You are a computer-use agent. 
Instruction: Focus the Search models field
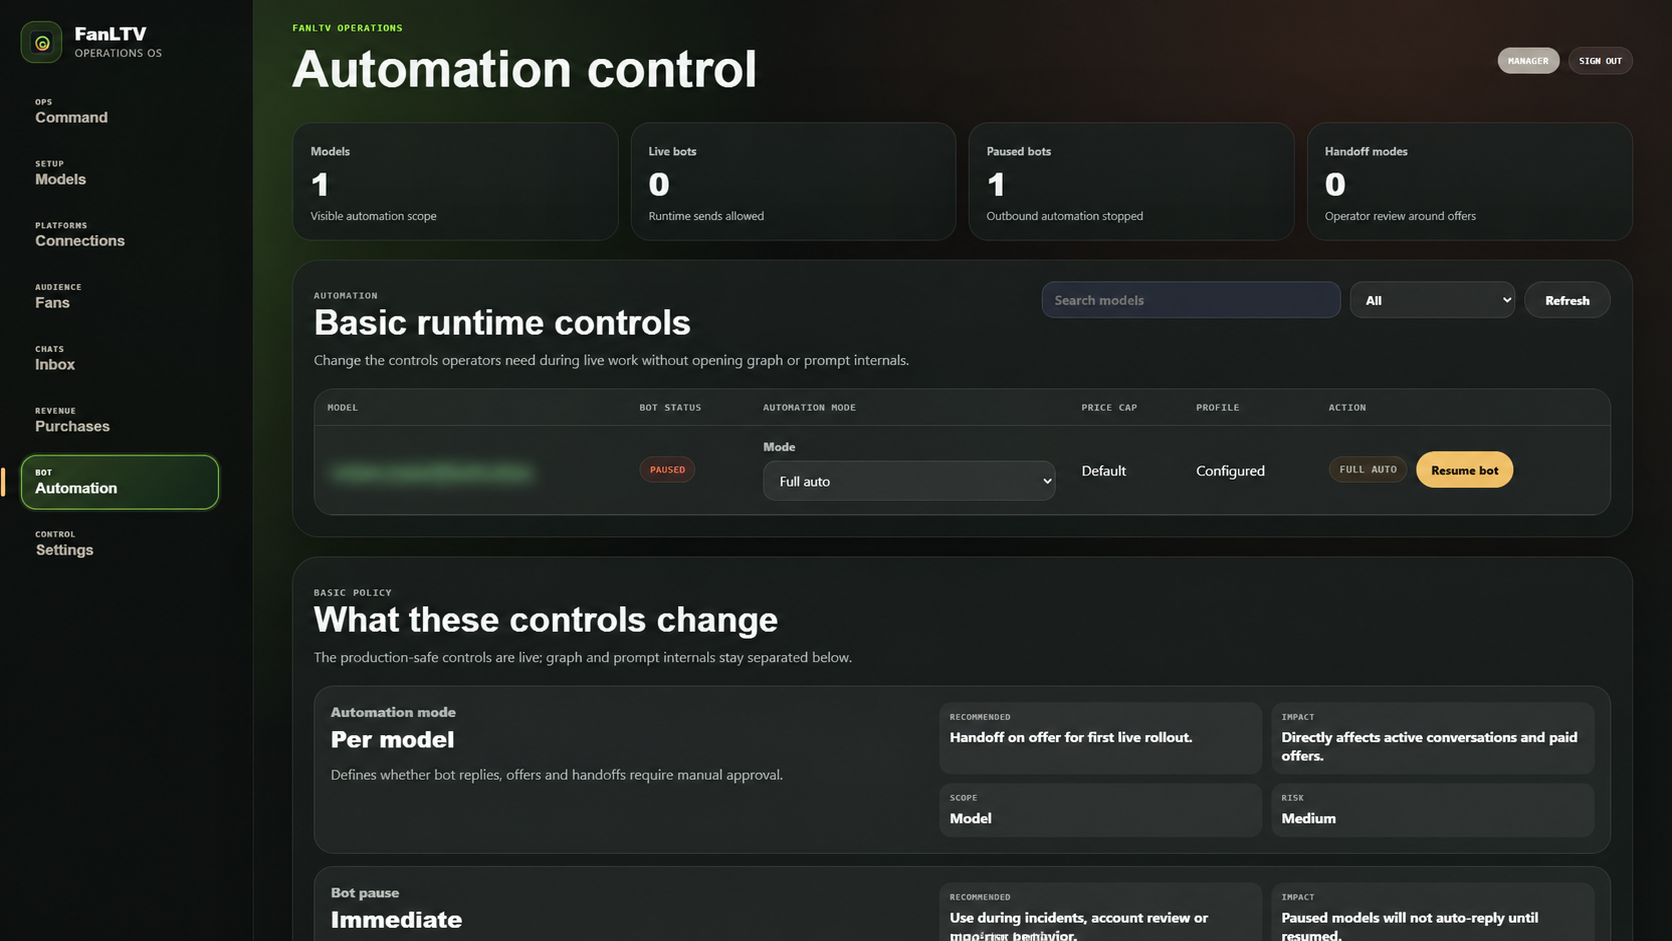[1190, 300]
